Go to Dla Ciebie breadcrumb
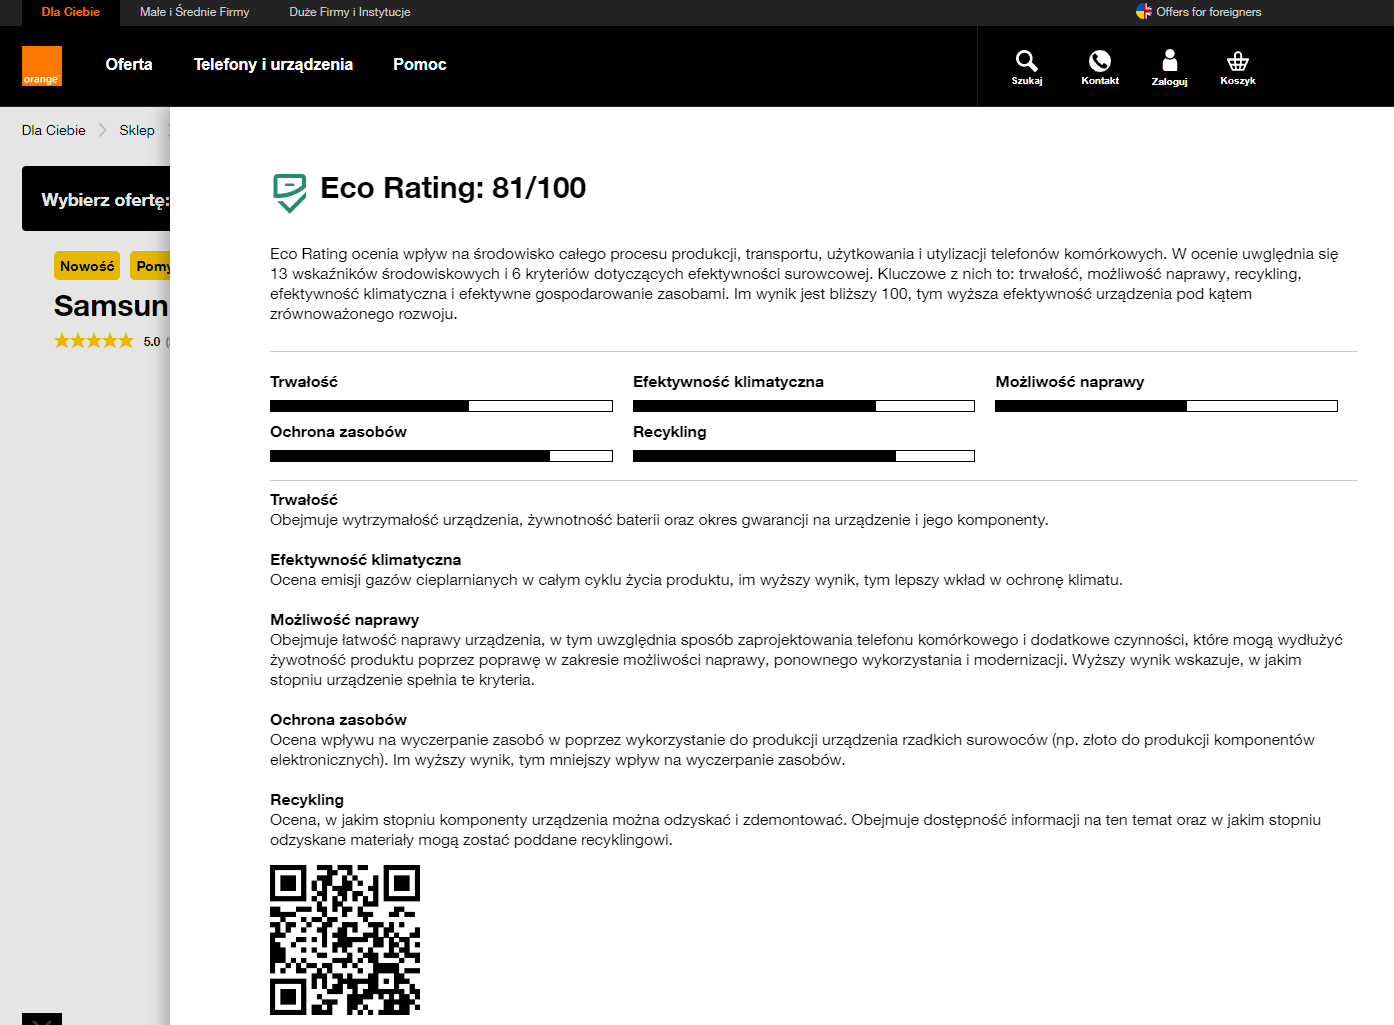The height and width of the screenshot is (1025, 1394). 54,130
